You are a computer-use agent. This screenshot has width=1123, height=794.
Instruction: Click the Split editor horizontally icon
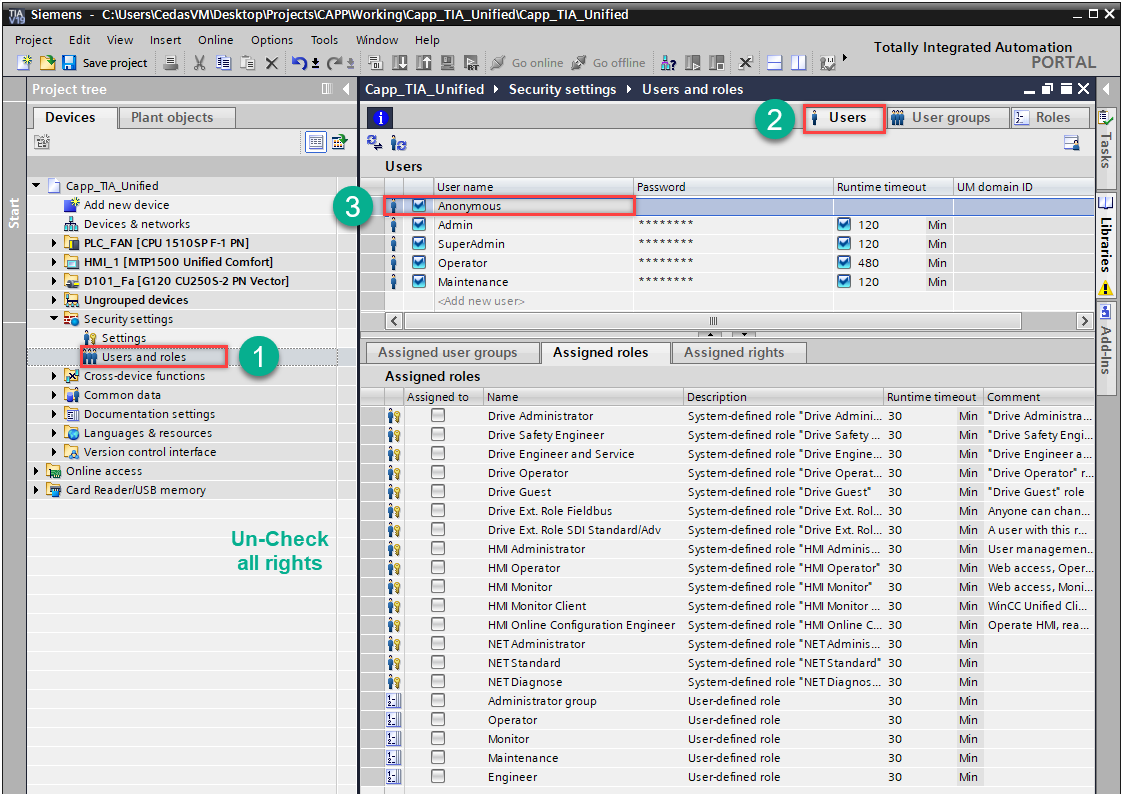click(775, 63)
